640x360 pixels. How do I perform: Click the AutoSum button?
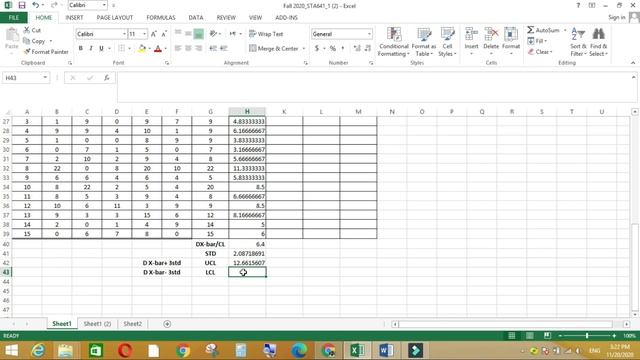[x=543, y=30]
